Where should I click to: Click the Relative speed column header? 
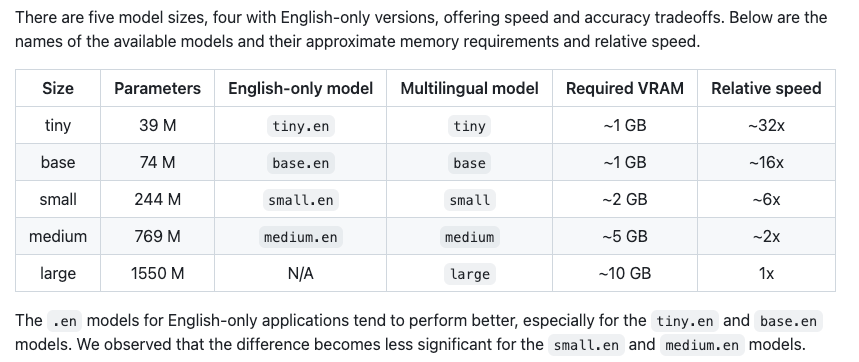(766, 88)
